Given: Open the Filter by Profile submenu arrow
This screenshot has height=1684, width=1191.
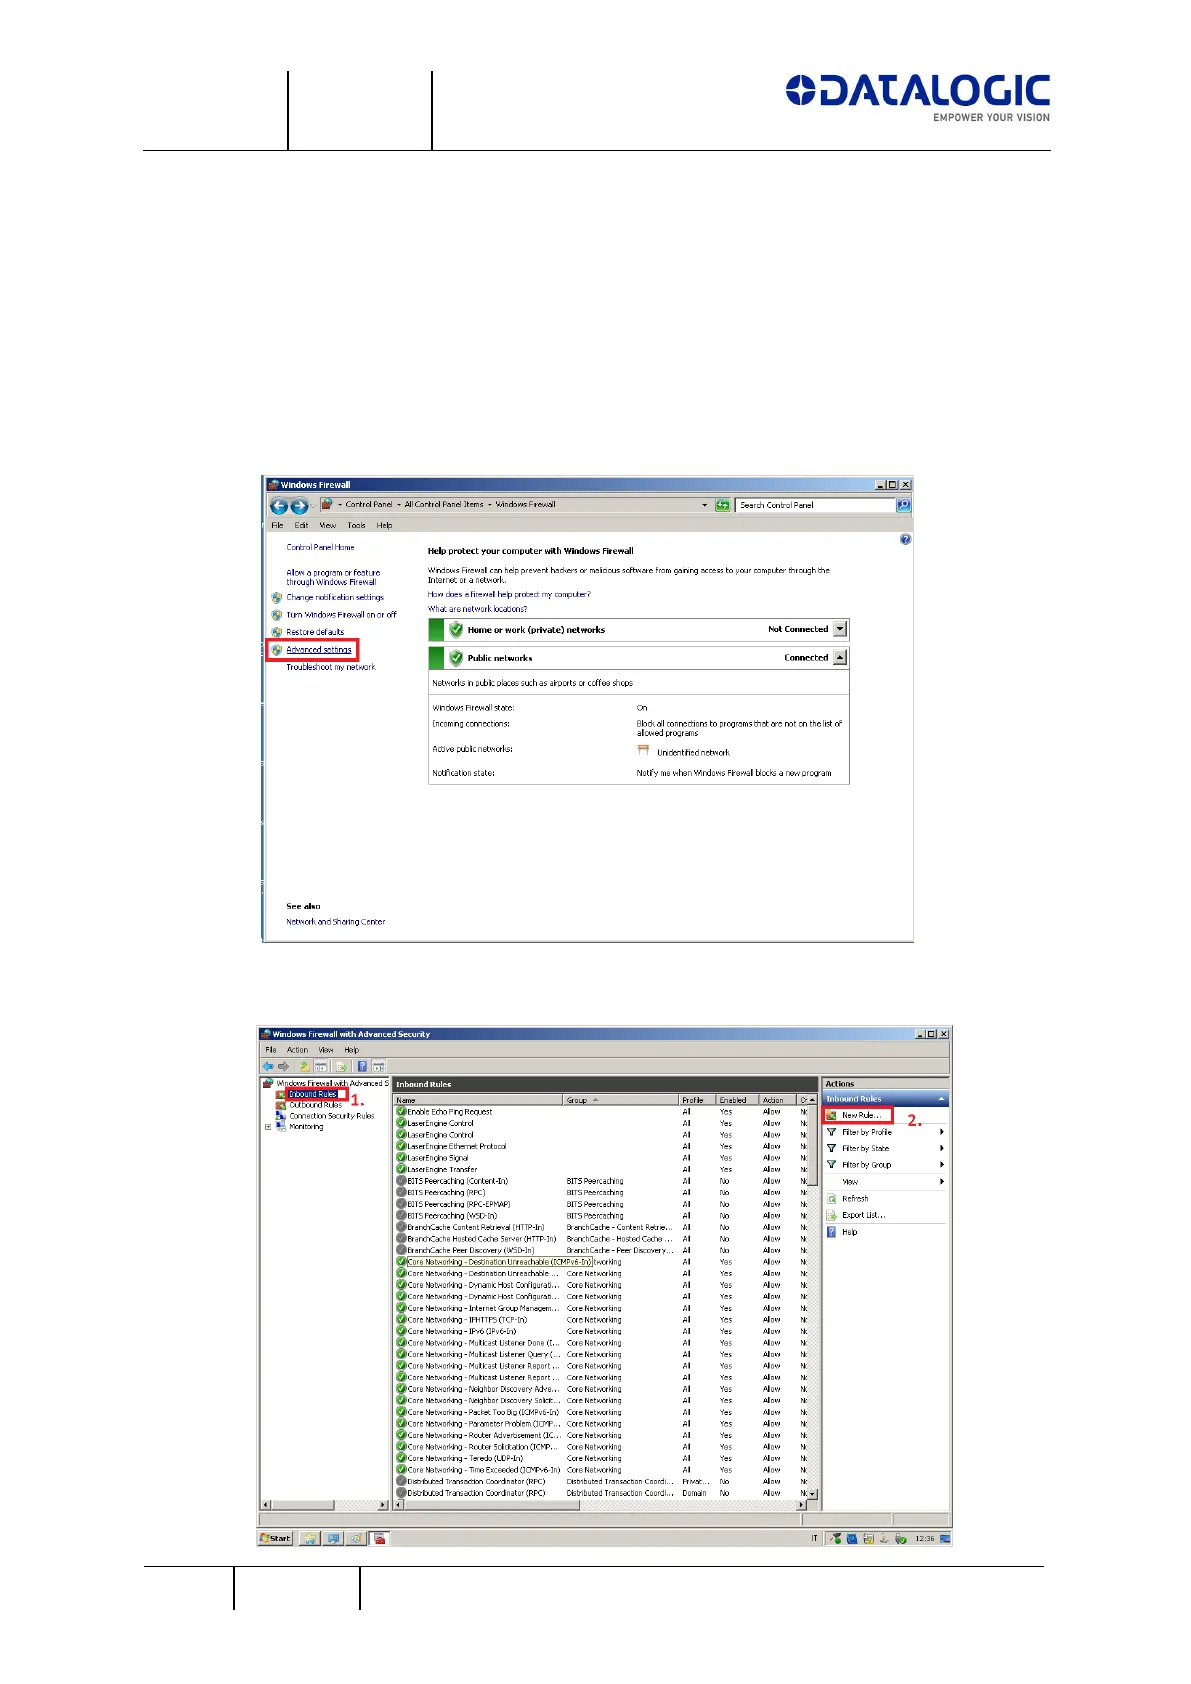Looking at the screenshot, I should [x=941, y=1132].
